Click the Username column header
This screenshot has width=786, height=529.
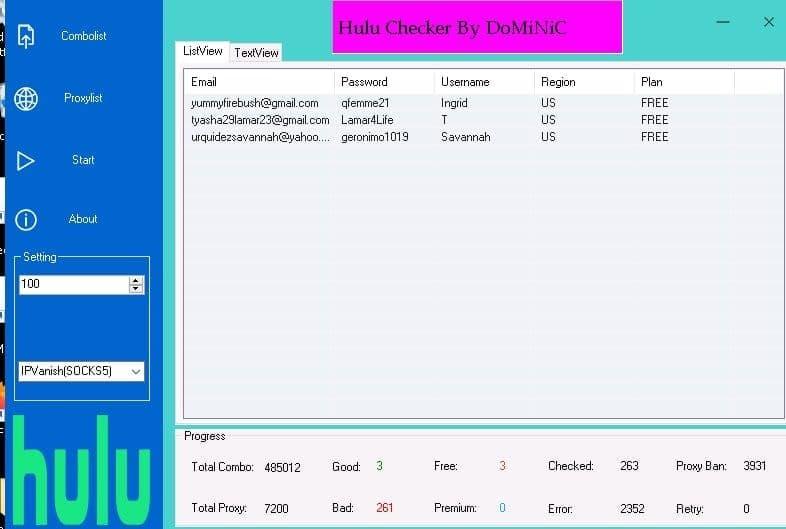coord(484,82)
